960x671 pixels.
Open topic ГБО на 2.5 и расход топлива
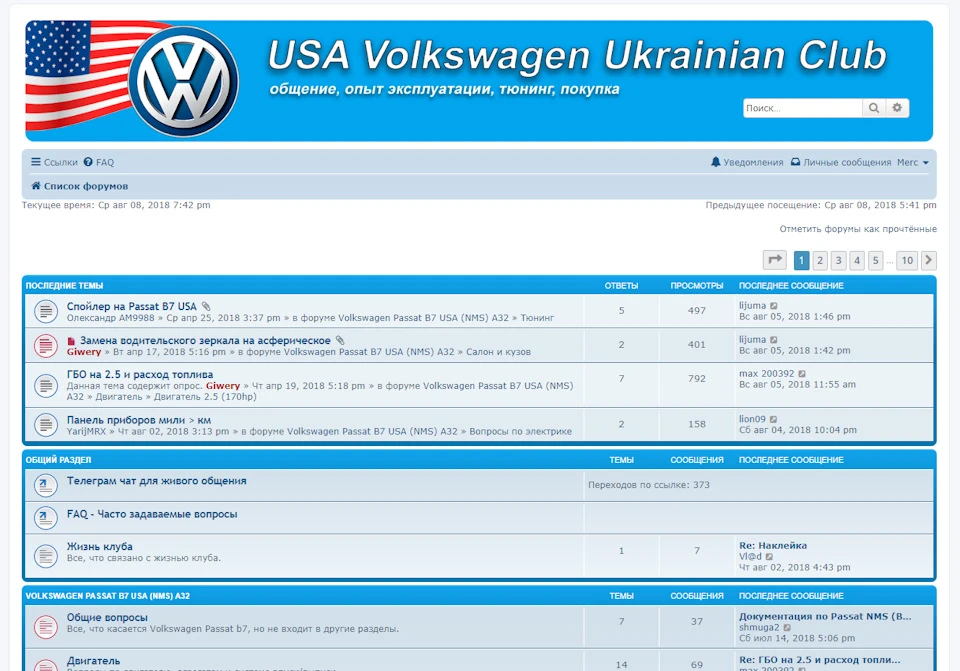pos(140,374)
